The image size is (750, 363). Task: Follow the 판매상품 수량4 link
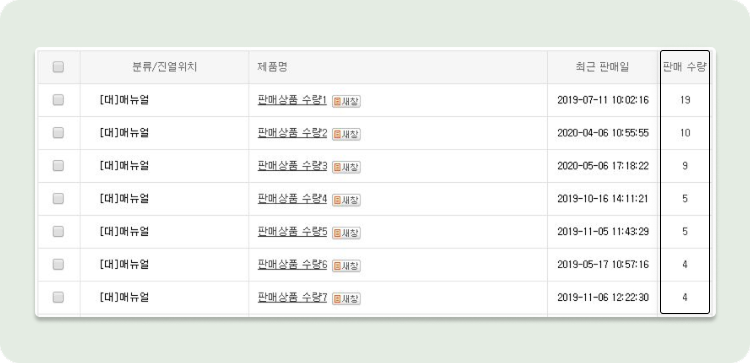(x=292, y=198)
